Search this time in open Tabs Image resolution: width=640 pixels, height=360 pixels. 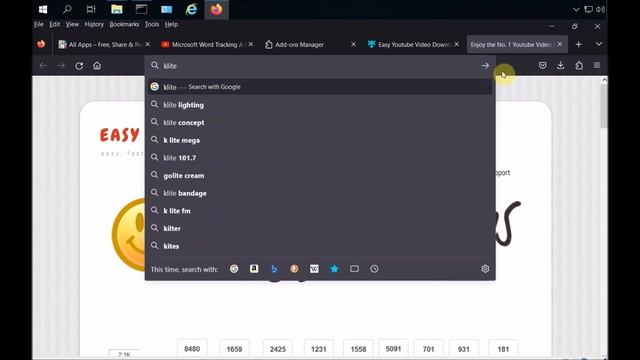(x=354, y=269)
